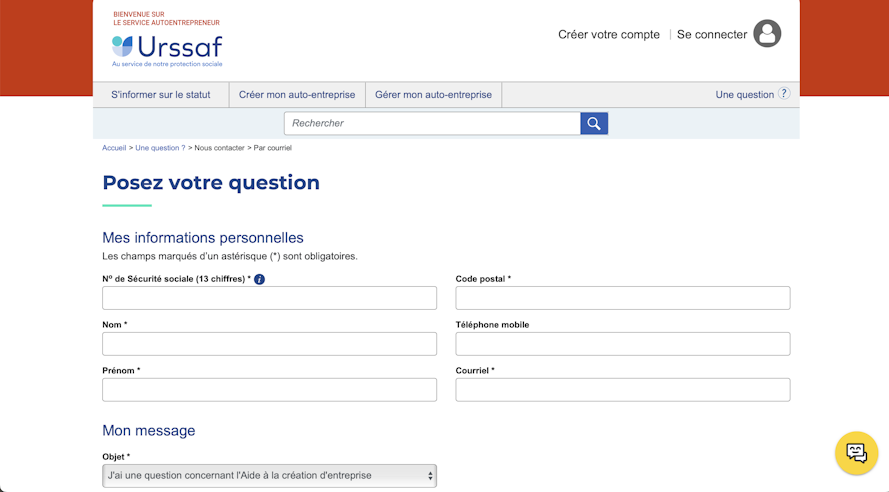Screen dimensions: 889x492
Task: Click the Une question ? breadcrumb link
Action: point(160,148)
